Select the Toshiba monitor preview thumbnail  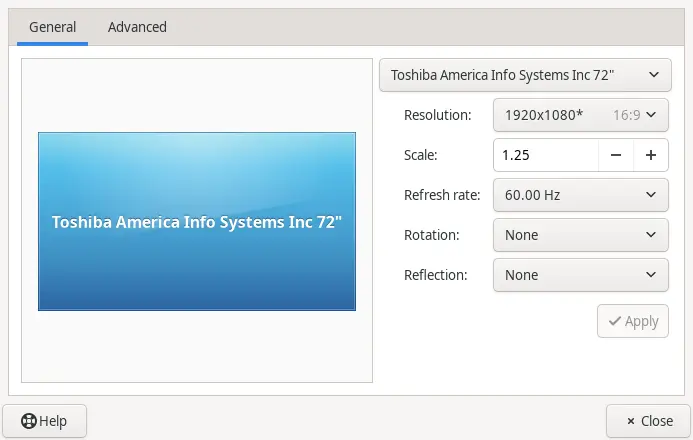click(197, 221)
